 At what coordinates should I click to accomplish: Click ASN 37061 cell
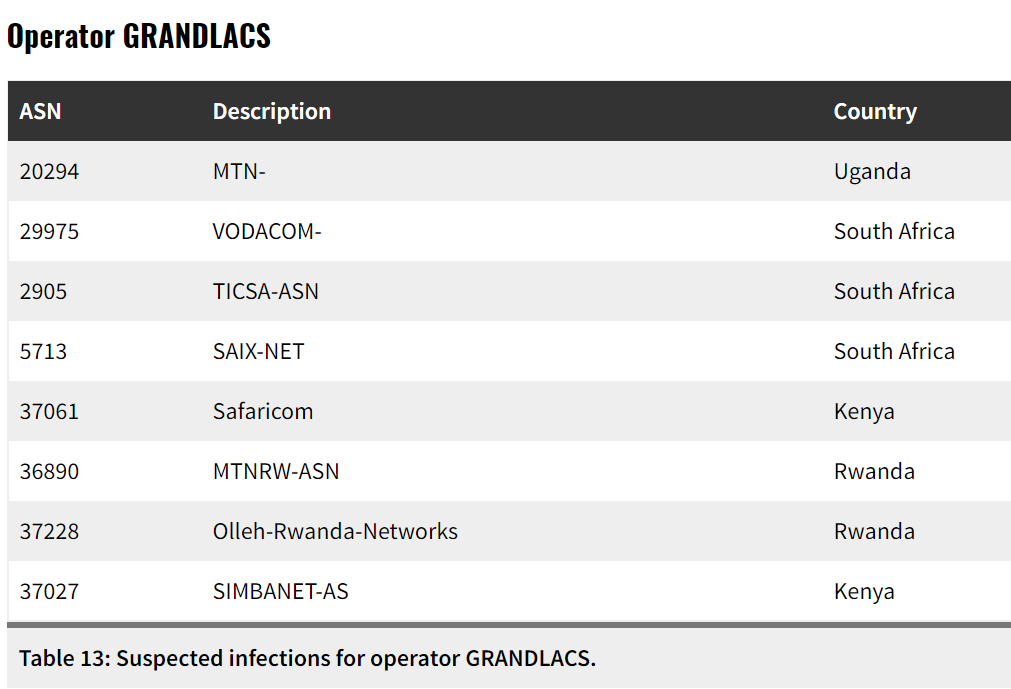pos(49,411)
